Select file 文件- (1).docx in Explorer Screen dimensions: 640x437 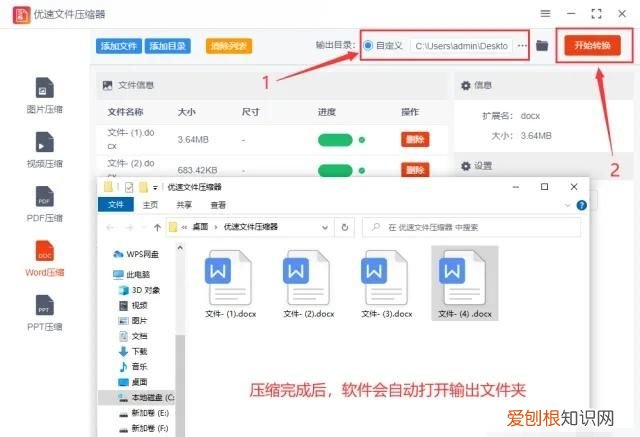click(230, 284)
